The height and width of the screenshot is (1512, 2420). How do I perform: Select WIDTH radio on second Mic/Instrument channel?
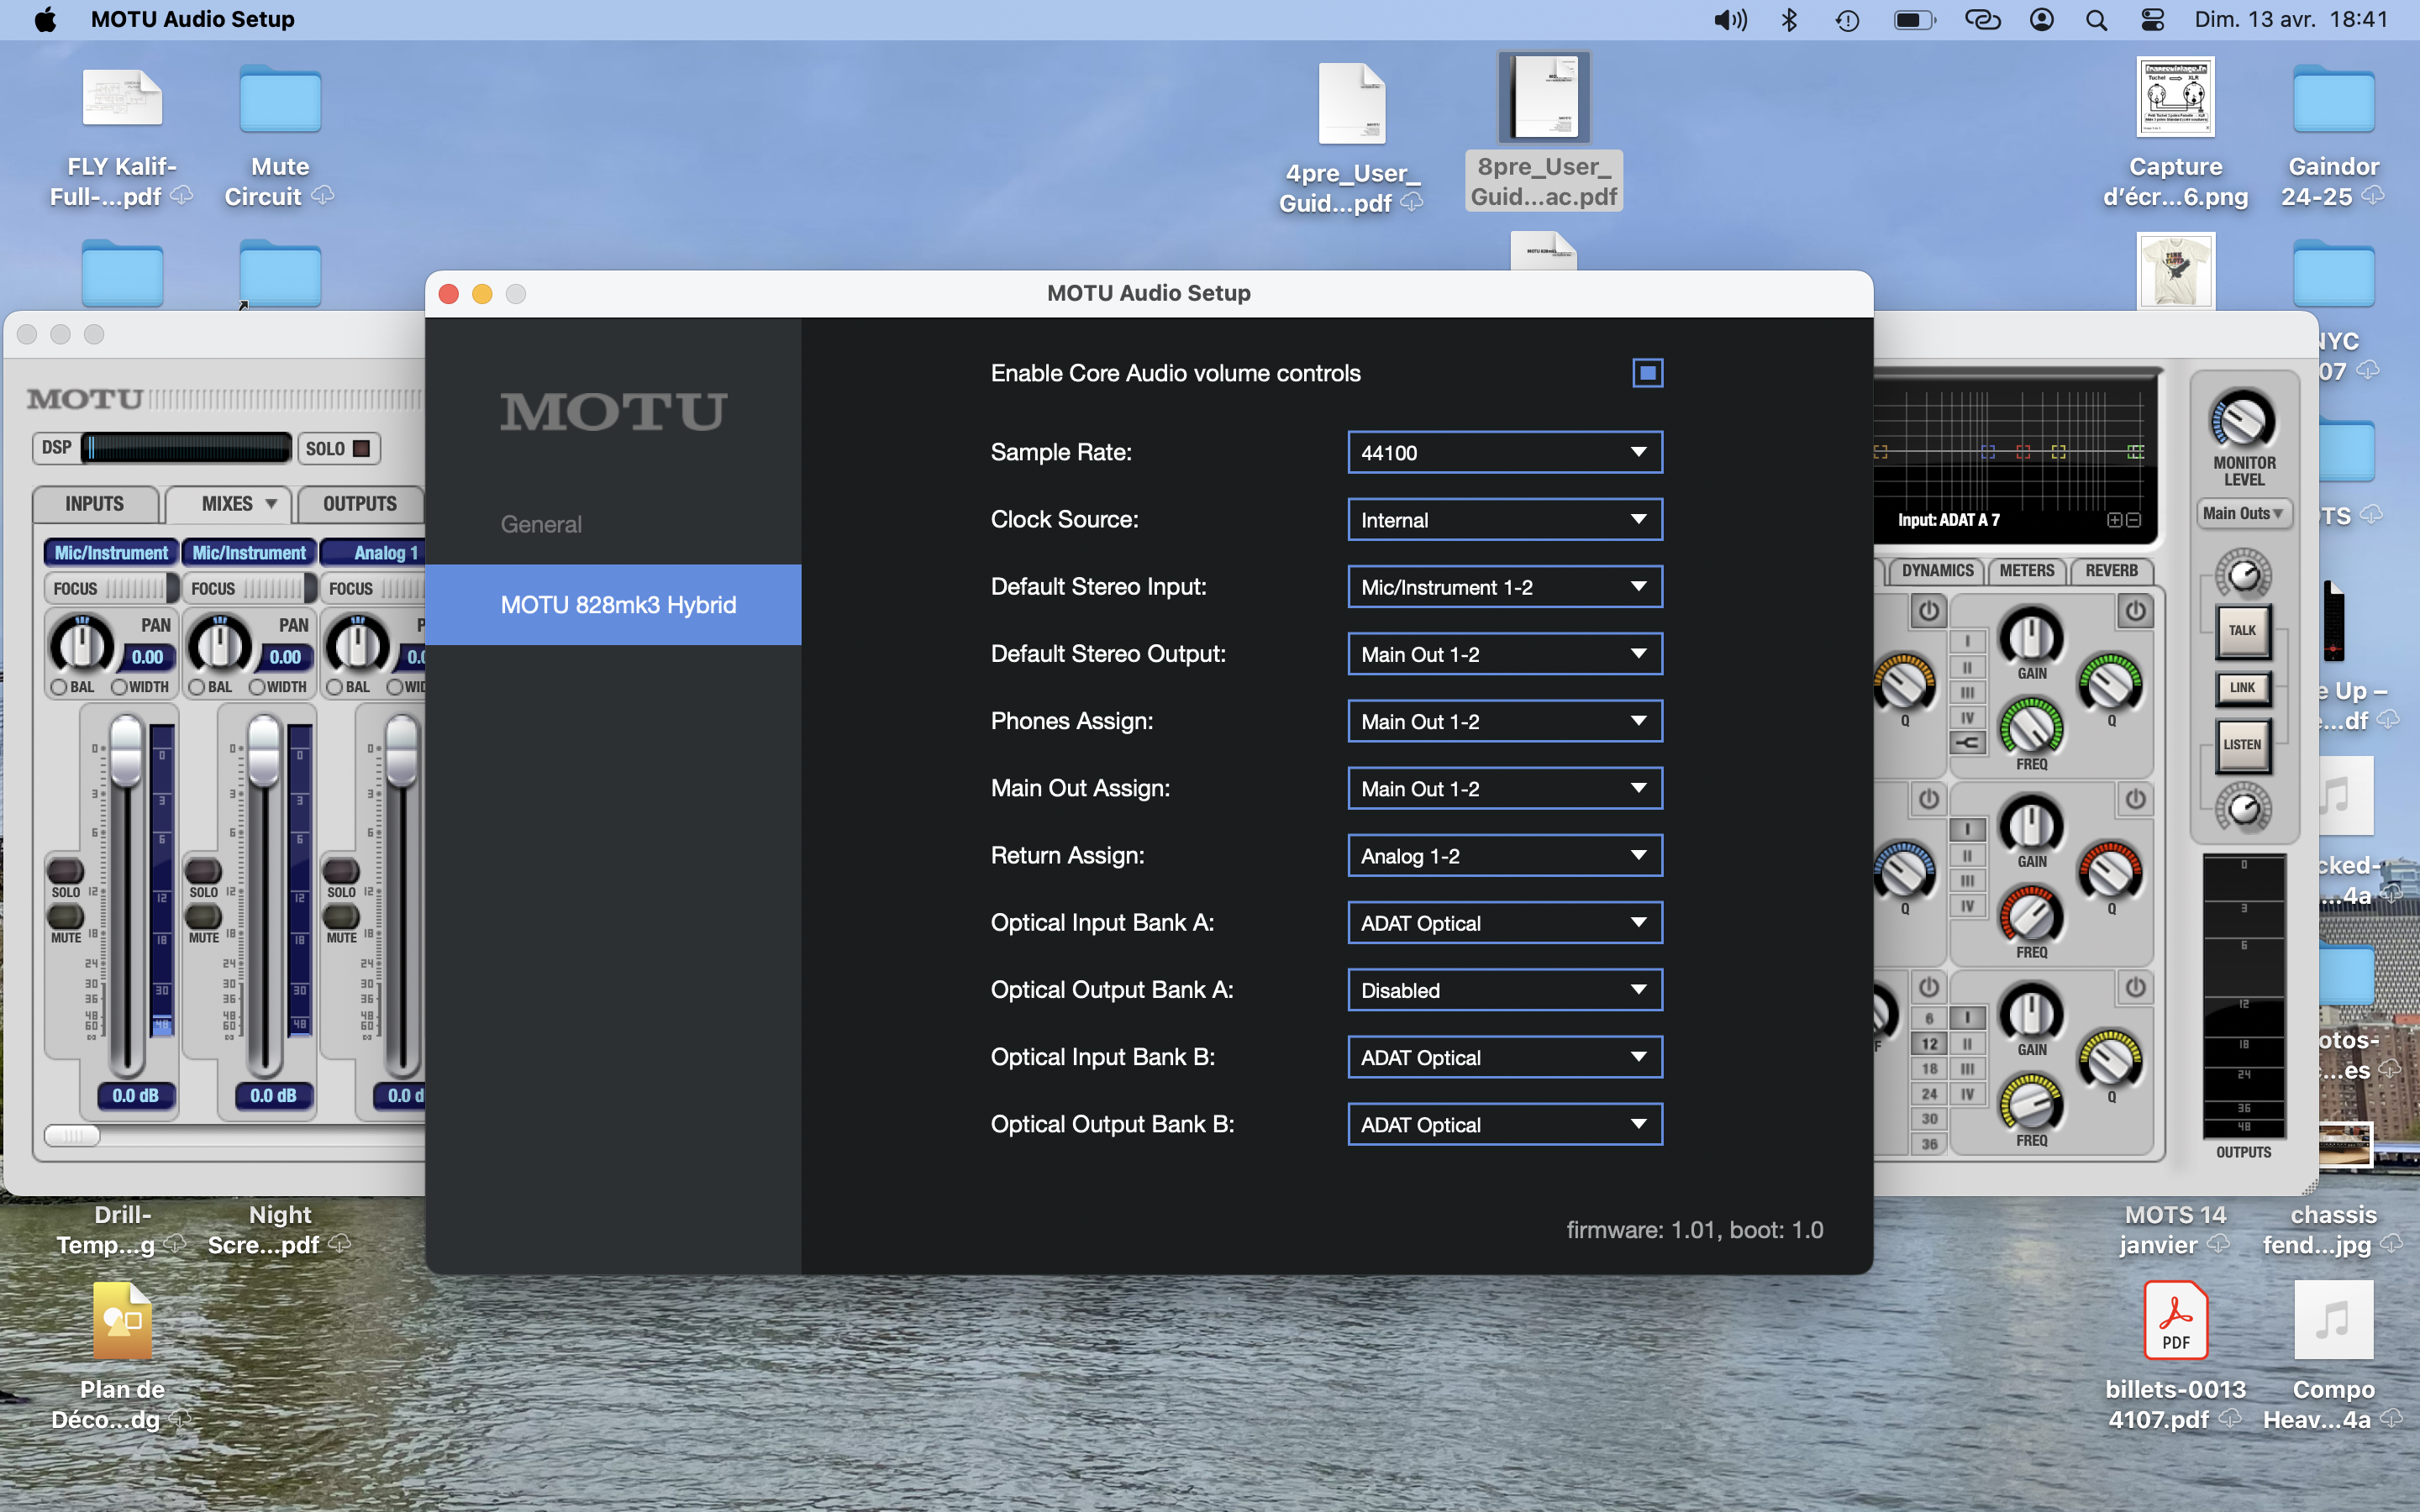point(257,687)
